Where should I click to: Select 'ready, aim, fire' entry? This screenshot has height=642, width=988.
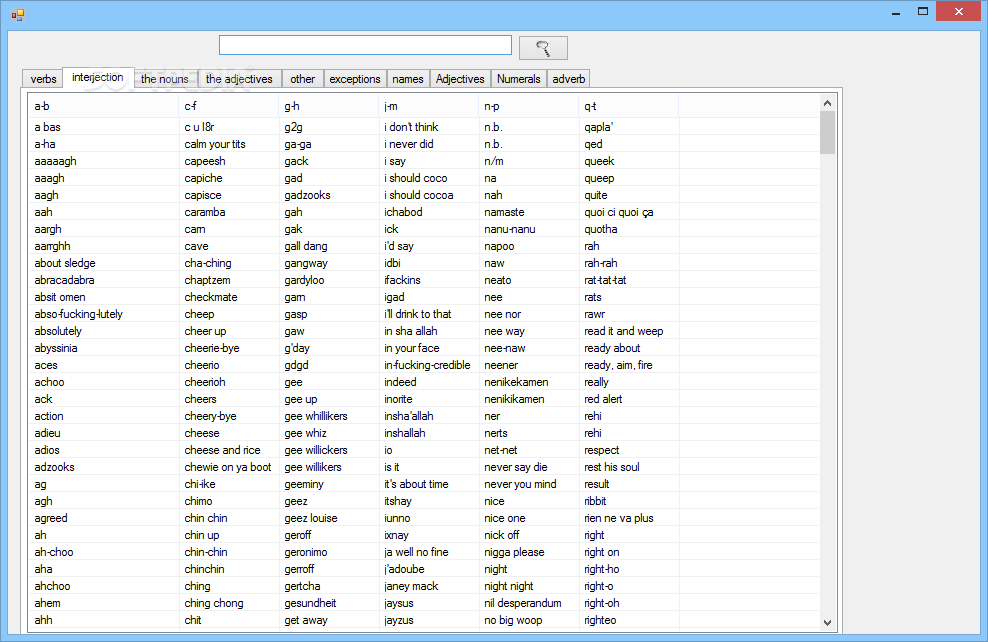(x=618, y=365)
